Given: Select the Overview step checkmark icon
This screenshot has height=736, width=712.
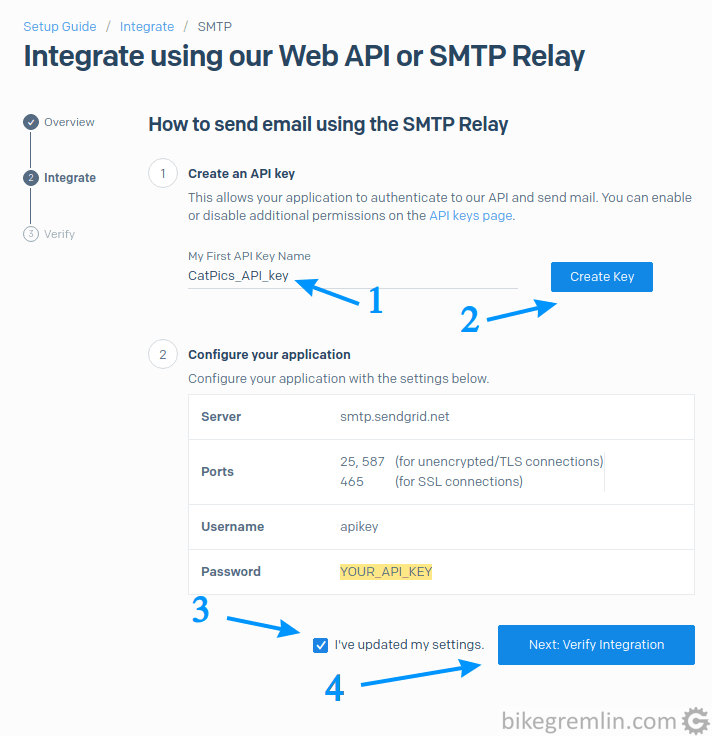Looking at the screenshot, I should [x=31, y=122].
